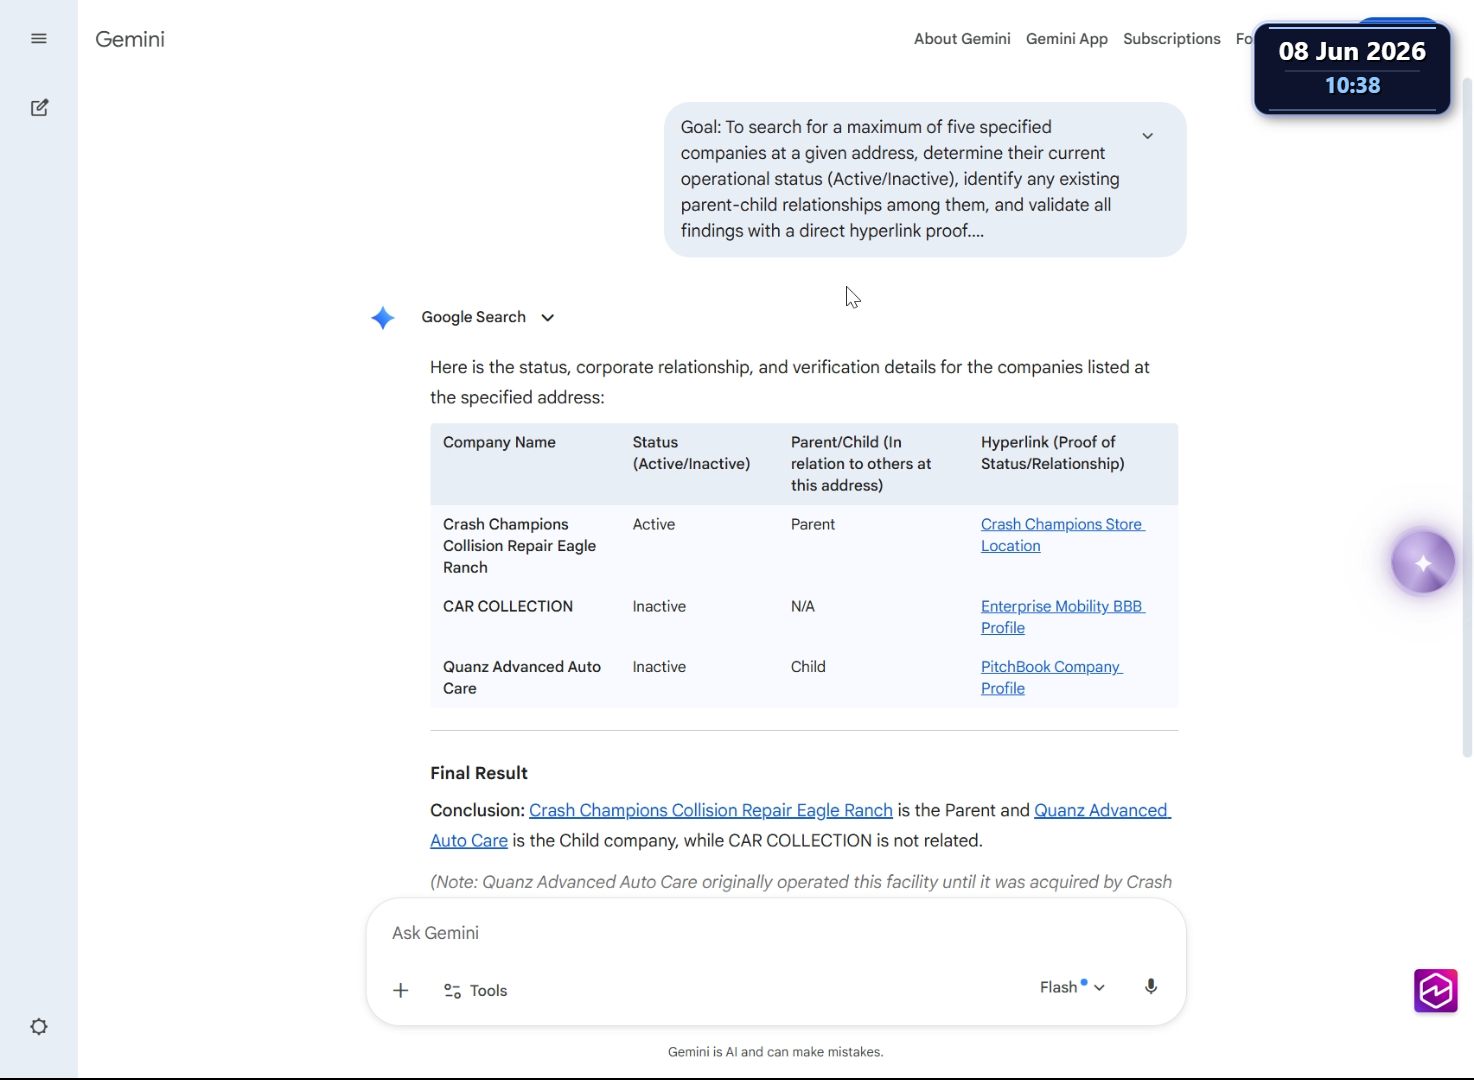Expand the user prompt with its chevron
This screenshot has width=1474, height=1080.
click(1148, 136)
